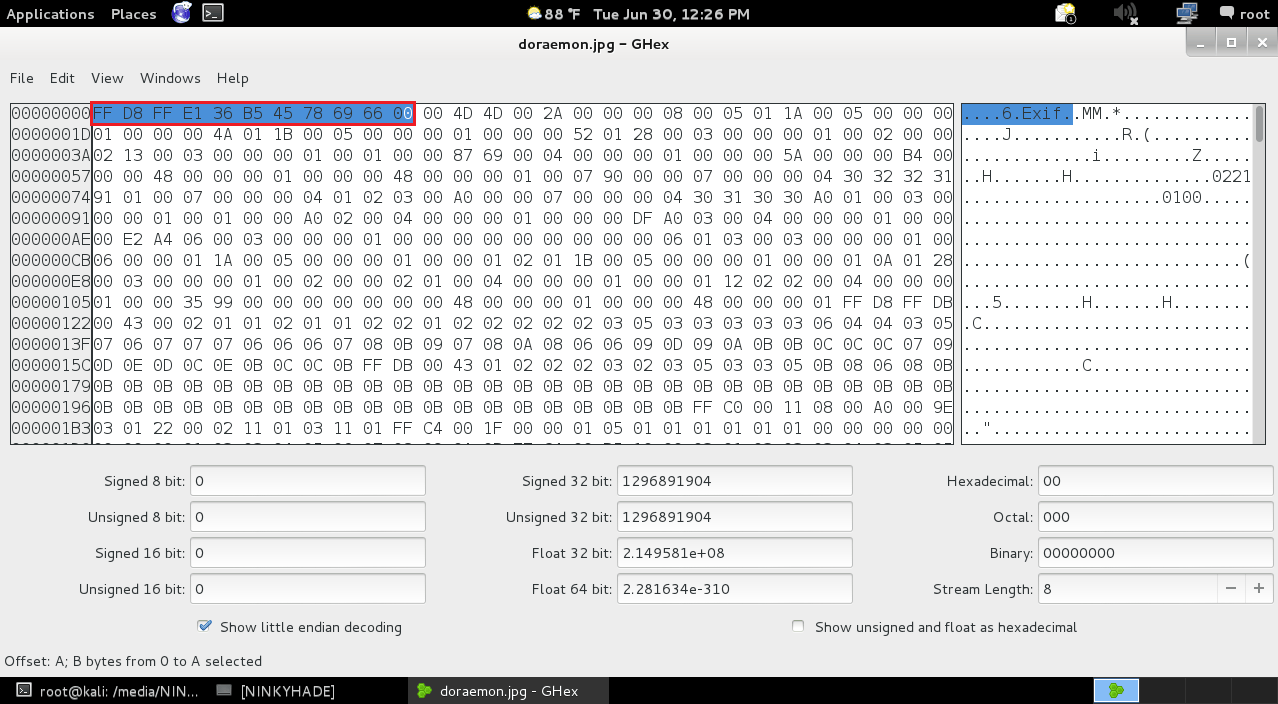The height and width of the screenshot is (704, 1278).
Task: Click the Signed 32 bit value field
Action: point(735,481)
